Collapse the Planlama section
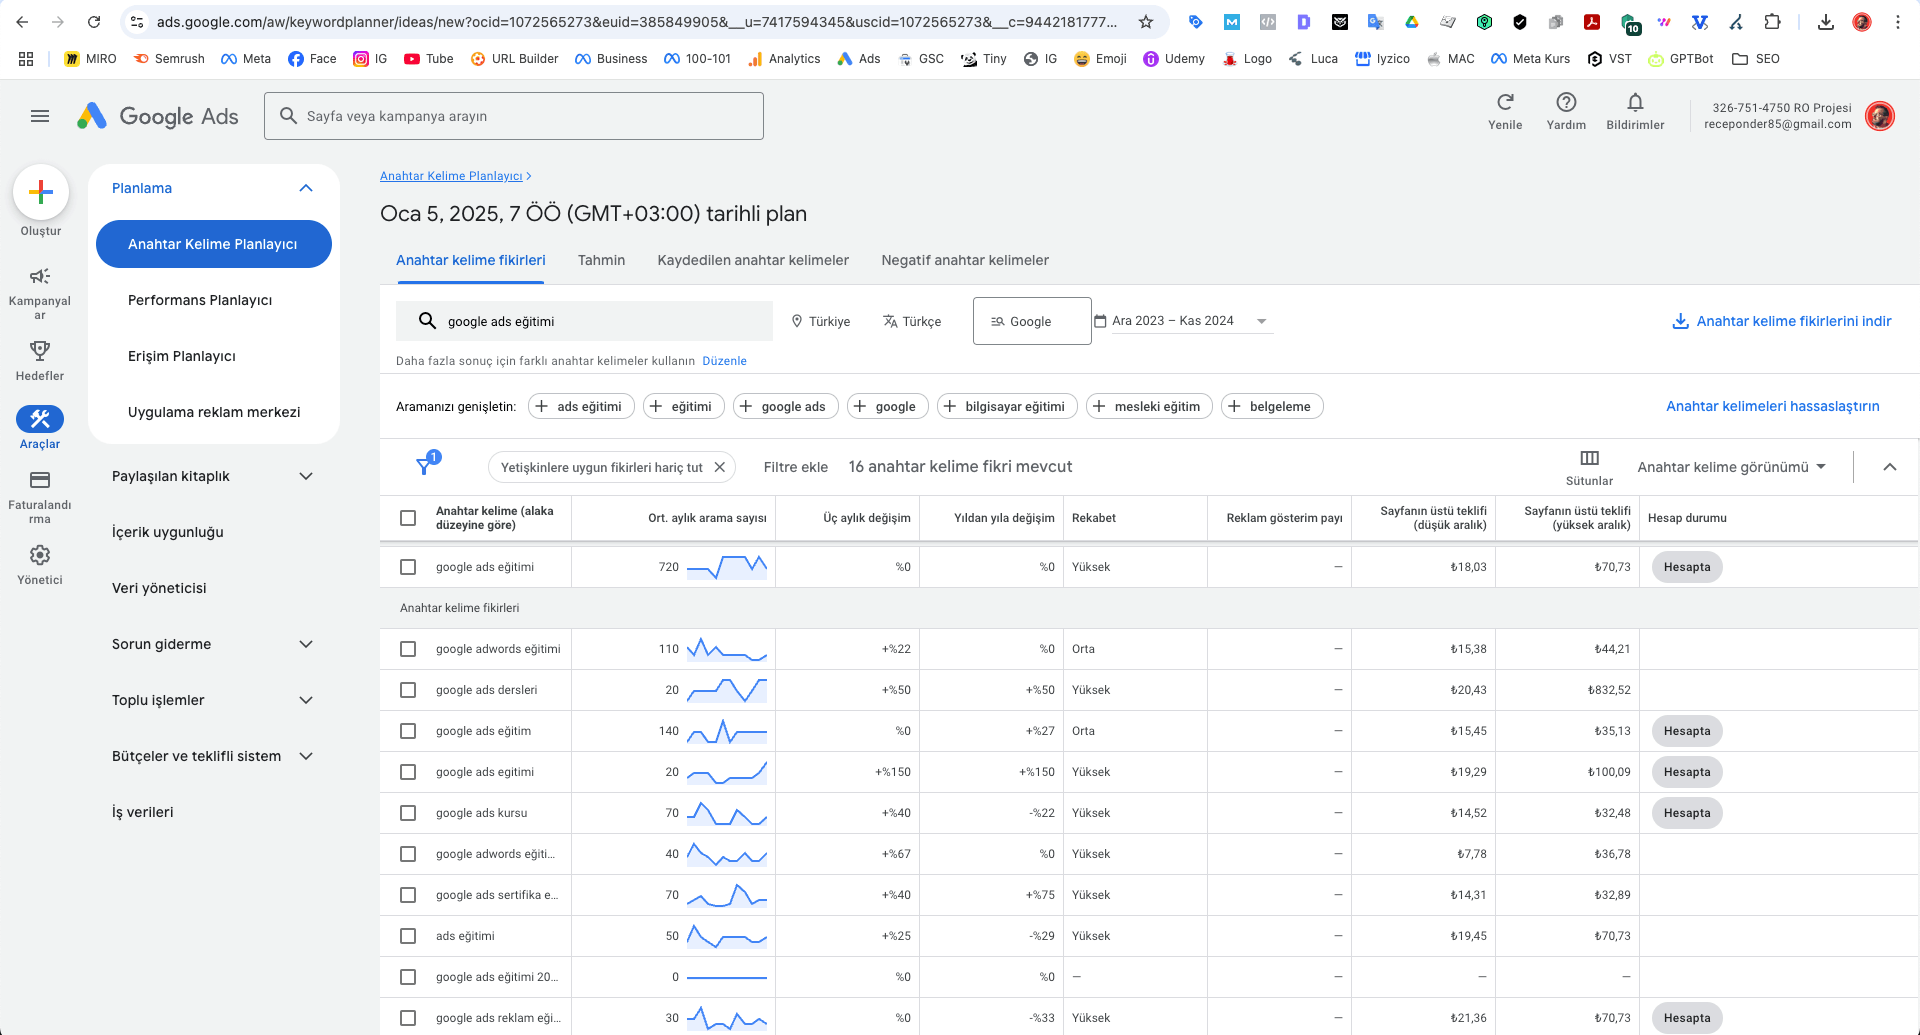The image size is (1920, 1035). coord(306,188)
